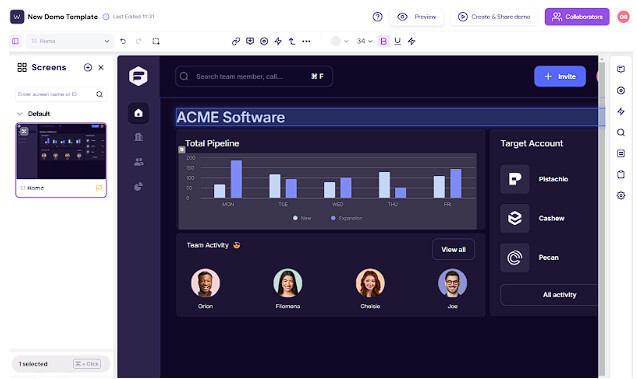Select the team people icon in canvas sidebar
The width and height of the screenshot is (637, 379).
point(139,162)
